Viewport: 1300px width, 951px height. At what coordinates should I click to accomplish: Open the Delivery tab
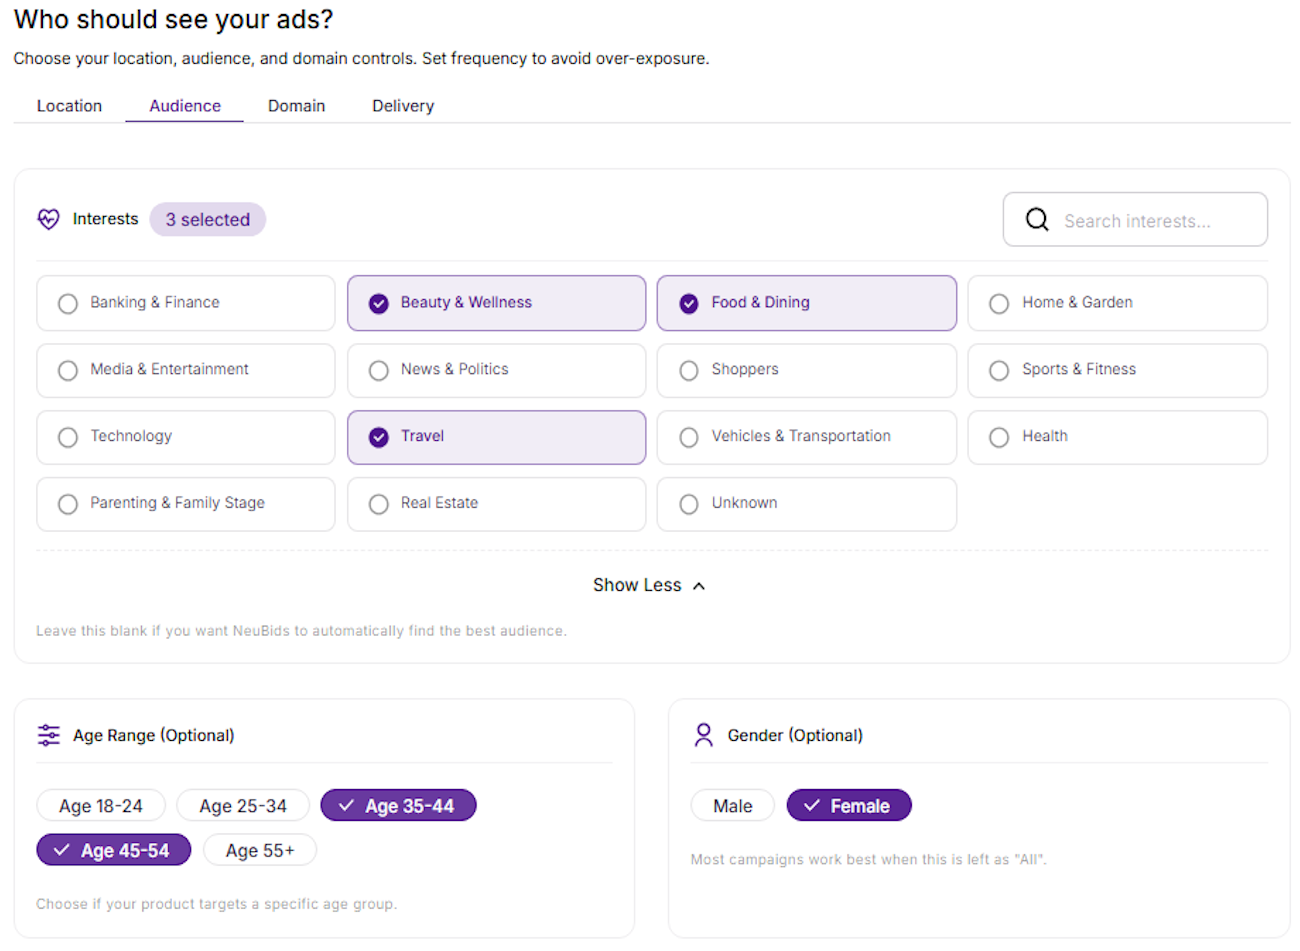coord(403,106)
